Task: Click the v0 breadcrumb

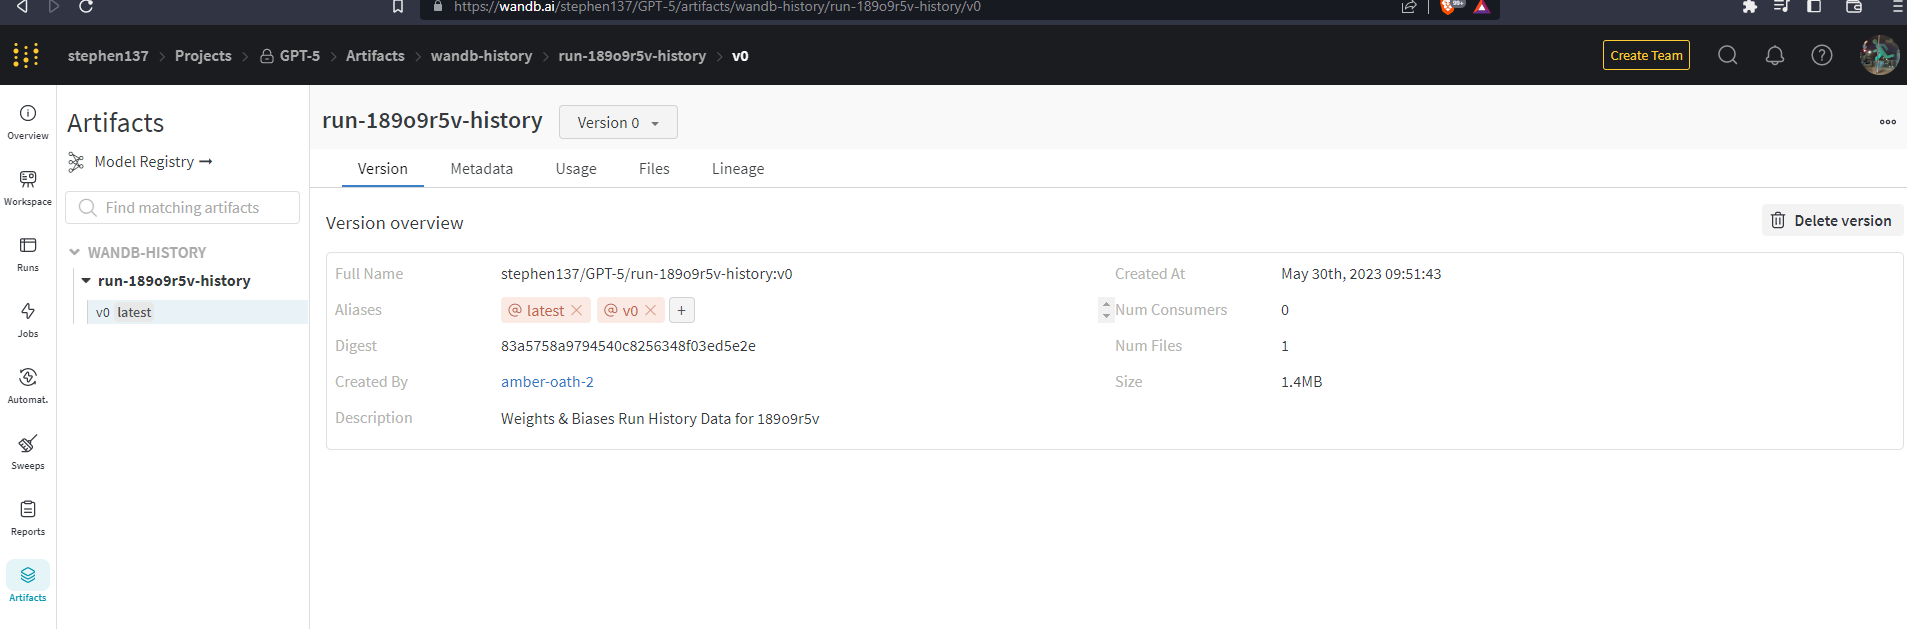Action: 740,56
